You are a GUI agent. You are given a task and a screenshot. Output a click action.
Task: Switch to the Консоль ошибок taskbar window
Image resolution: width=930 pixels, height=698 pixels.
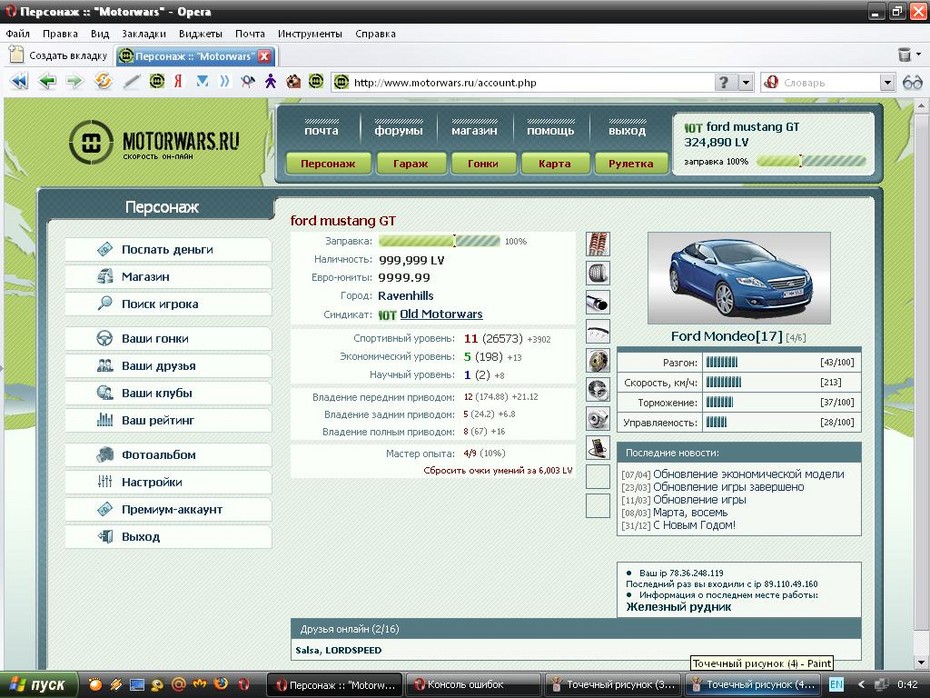pos(472,684)
